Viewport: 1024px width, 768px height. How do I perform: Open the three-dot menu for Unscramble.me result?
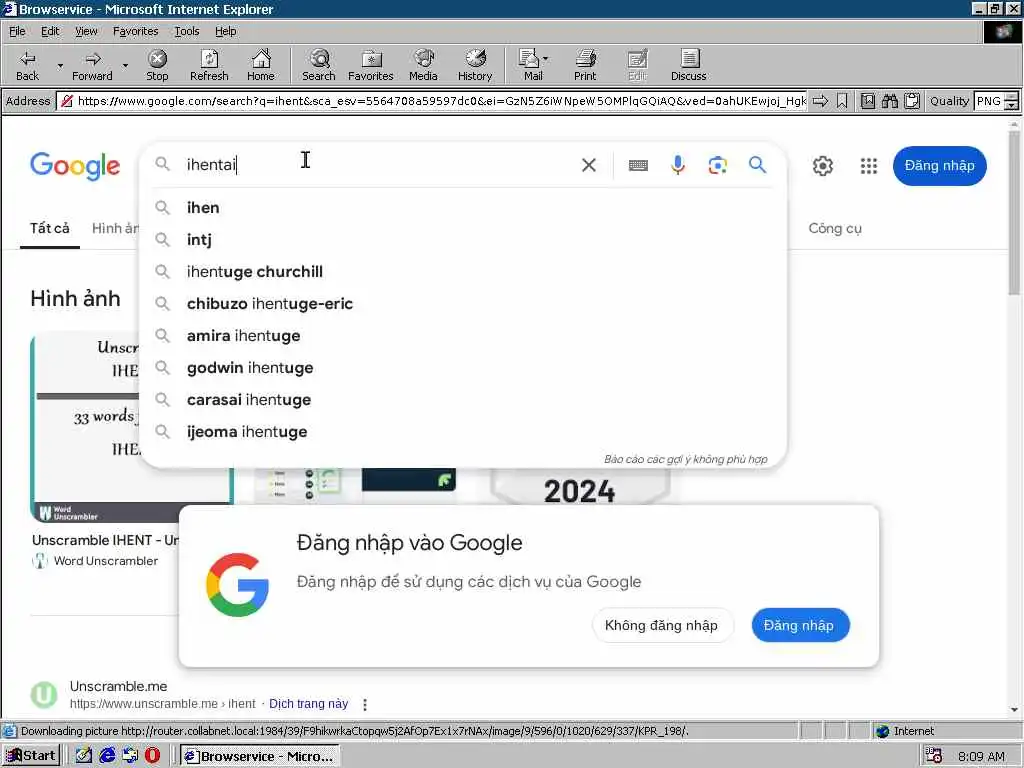(364, 705)
